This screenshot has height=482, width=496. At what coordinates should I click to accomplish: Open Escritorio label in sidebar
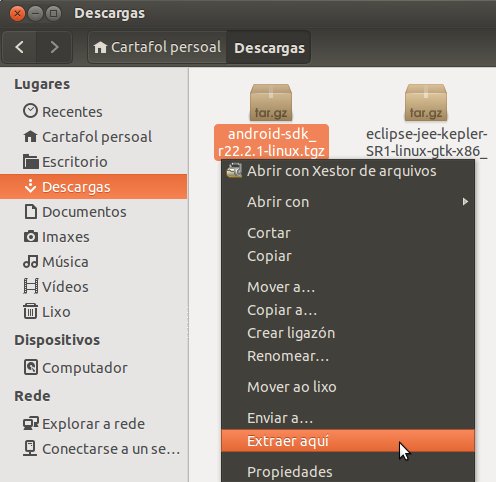click(x=75, y=162)
